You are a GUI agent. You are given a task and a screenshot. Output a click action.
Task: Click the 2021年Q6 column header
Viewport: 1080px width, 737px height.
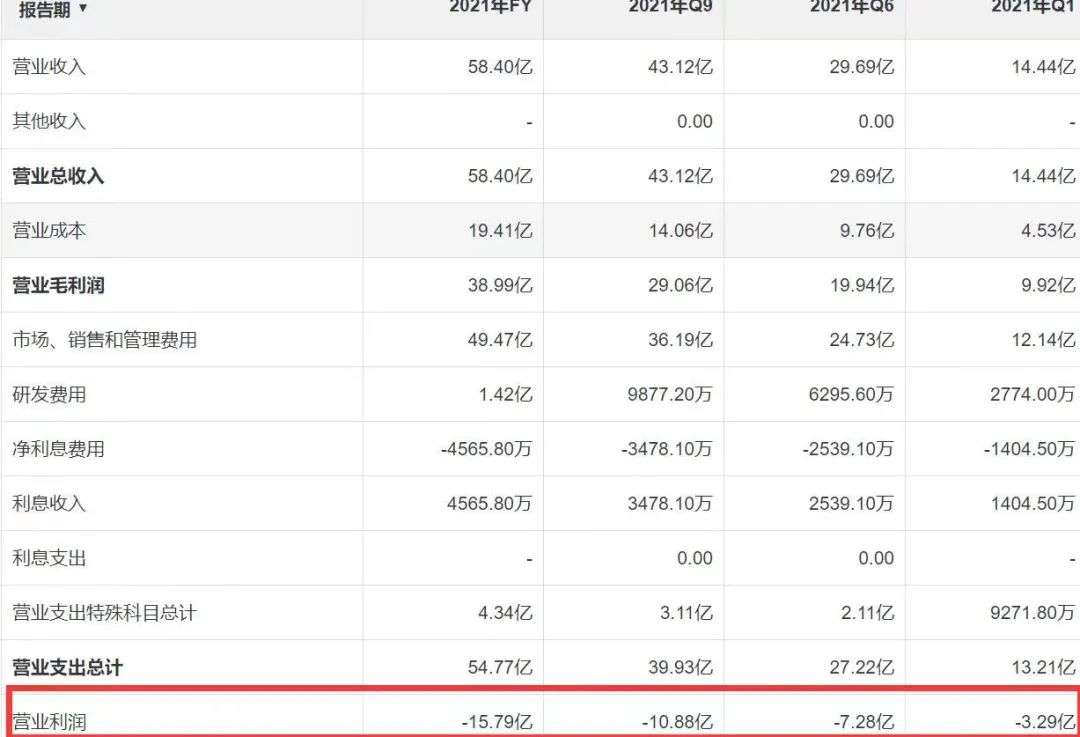851,8
